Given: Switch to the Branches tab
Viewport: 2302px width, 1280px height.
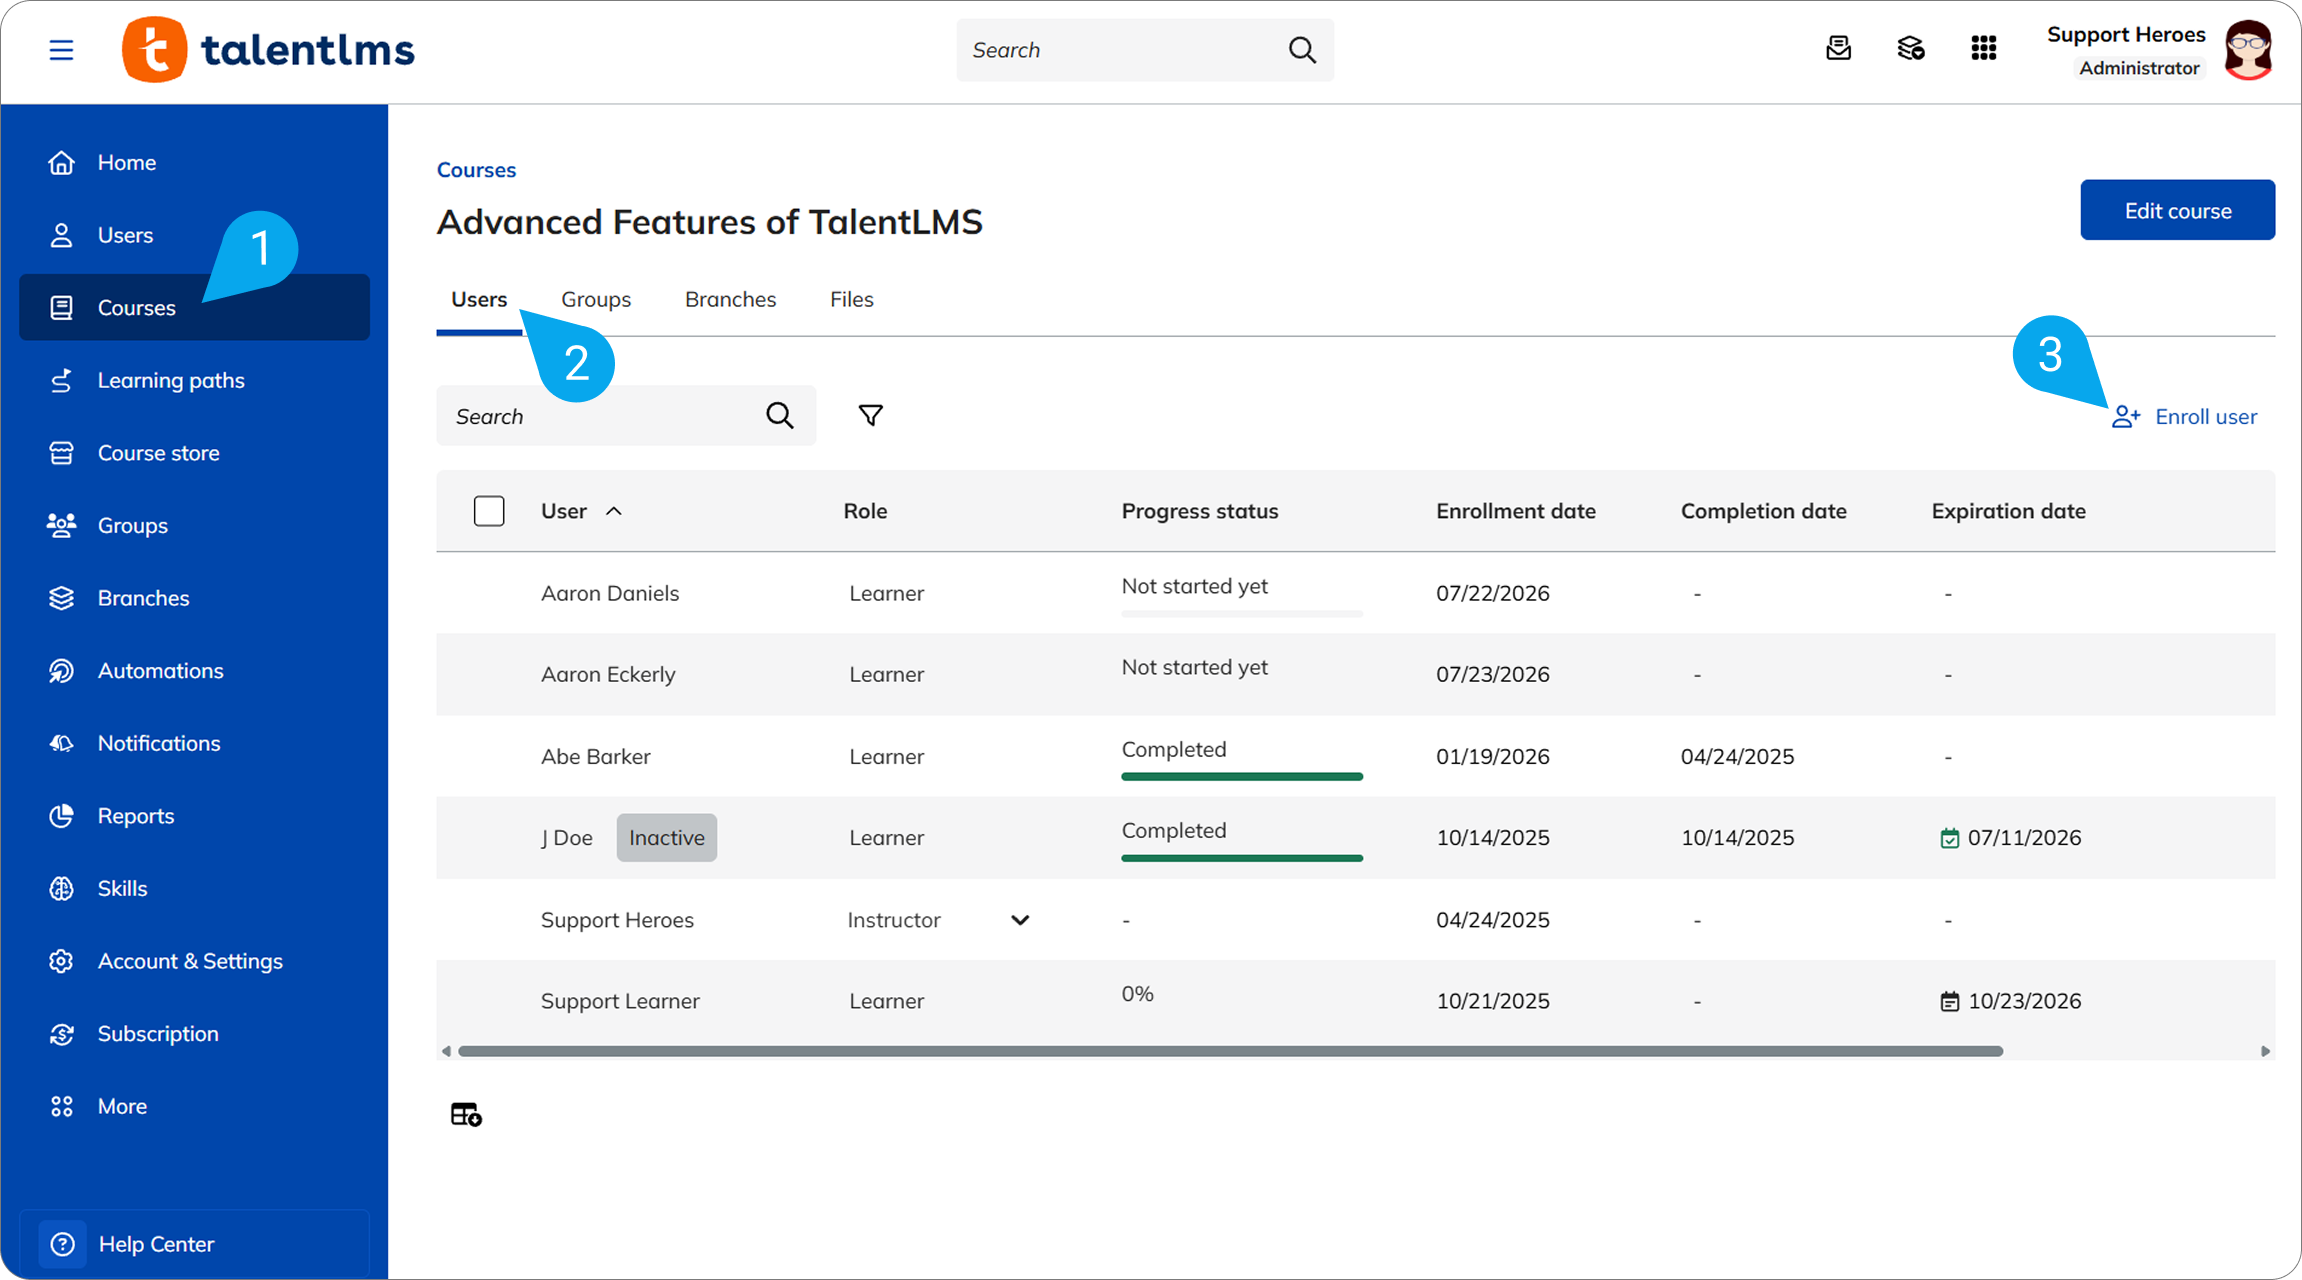Looking at the screenshot, I should [730, 299].
